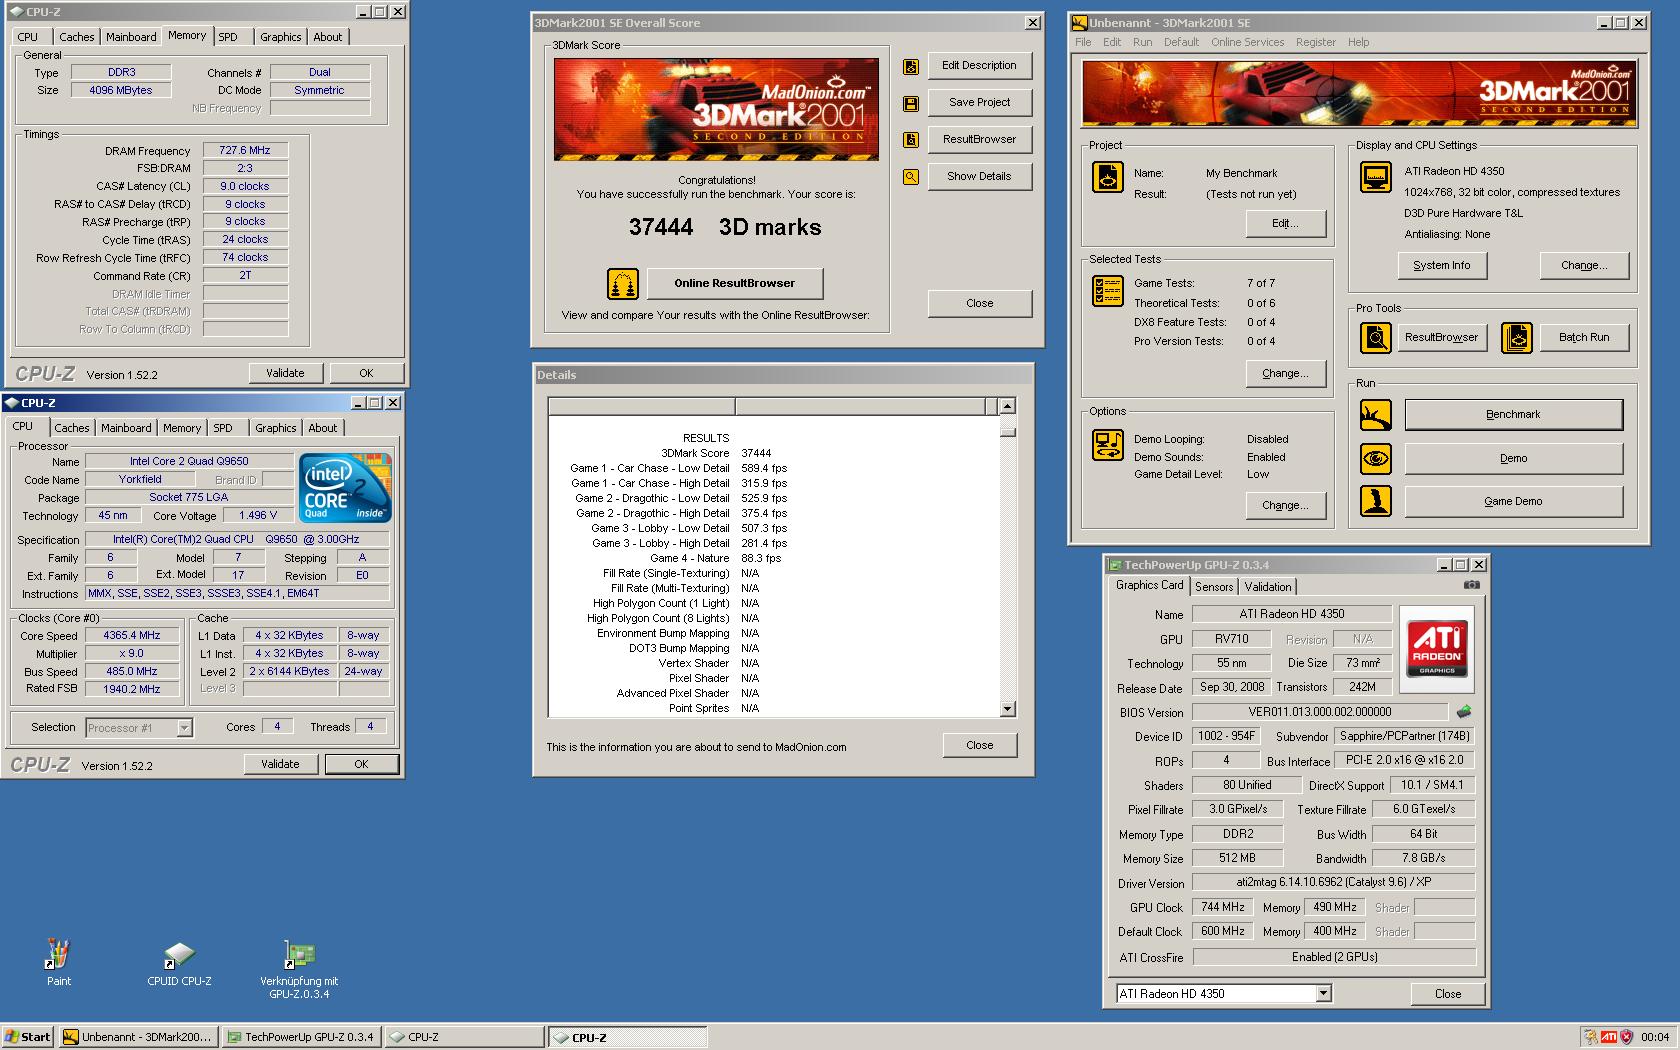Click the Show Details button
This screenshot has height=1050, width=1680.
(x=980, y=177)
